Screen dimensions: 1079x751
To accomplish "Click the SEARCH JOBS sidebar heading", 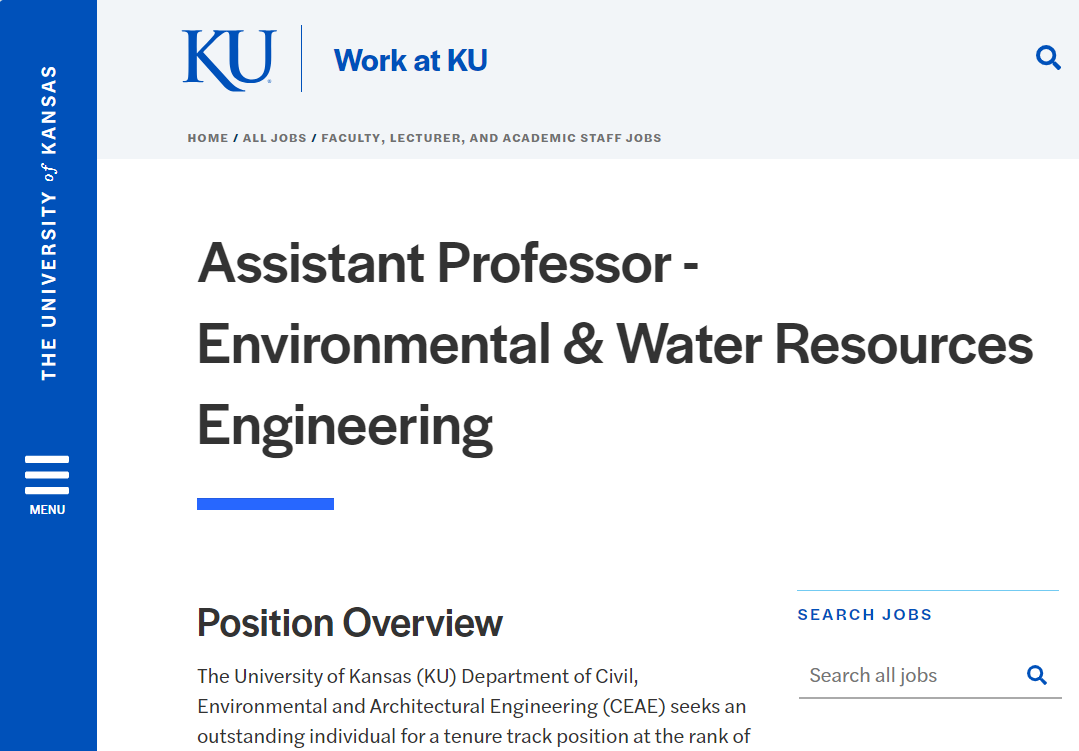I will pyautogui.click(x=864, y=615).
